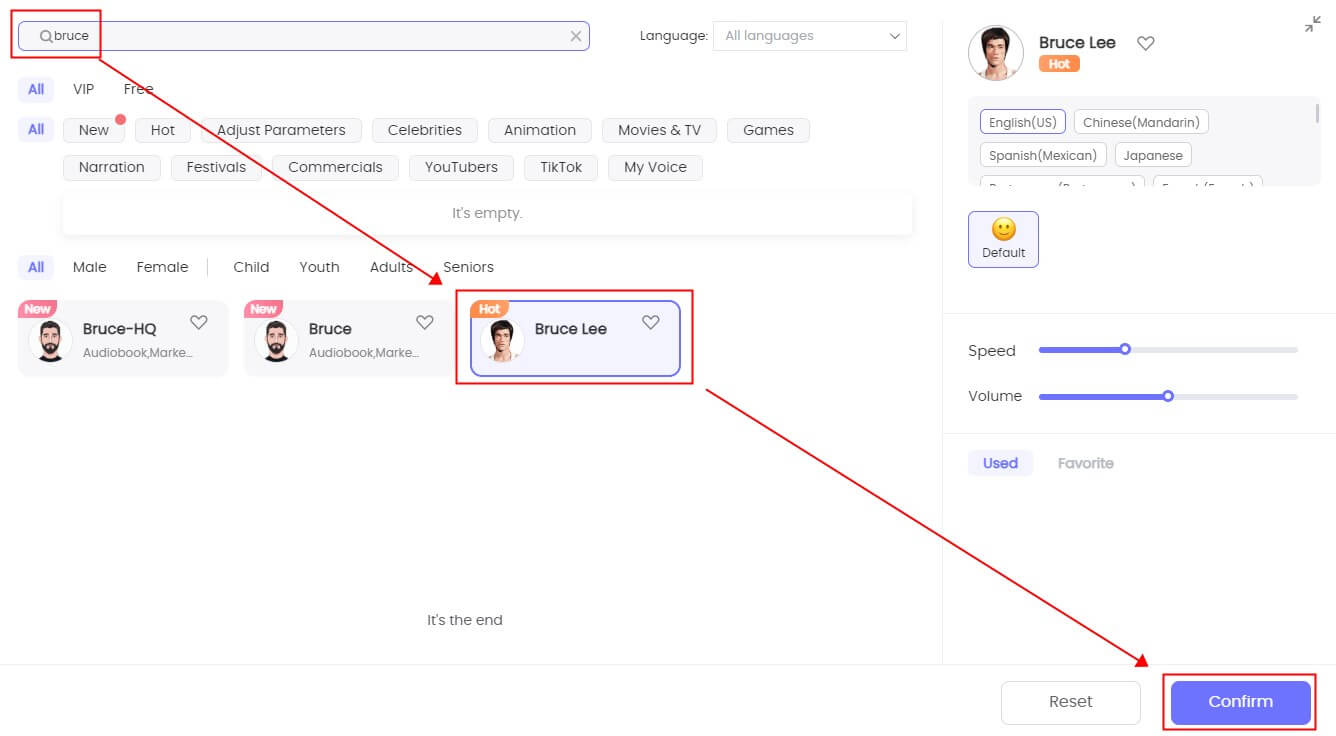Filter by the New category

(94, 130)
